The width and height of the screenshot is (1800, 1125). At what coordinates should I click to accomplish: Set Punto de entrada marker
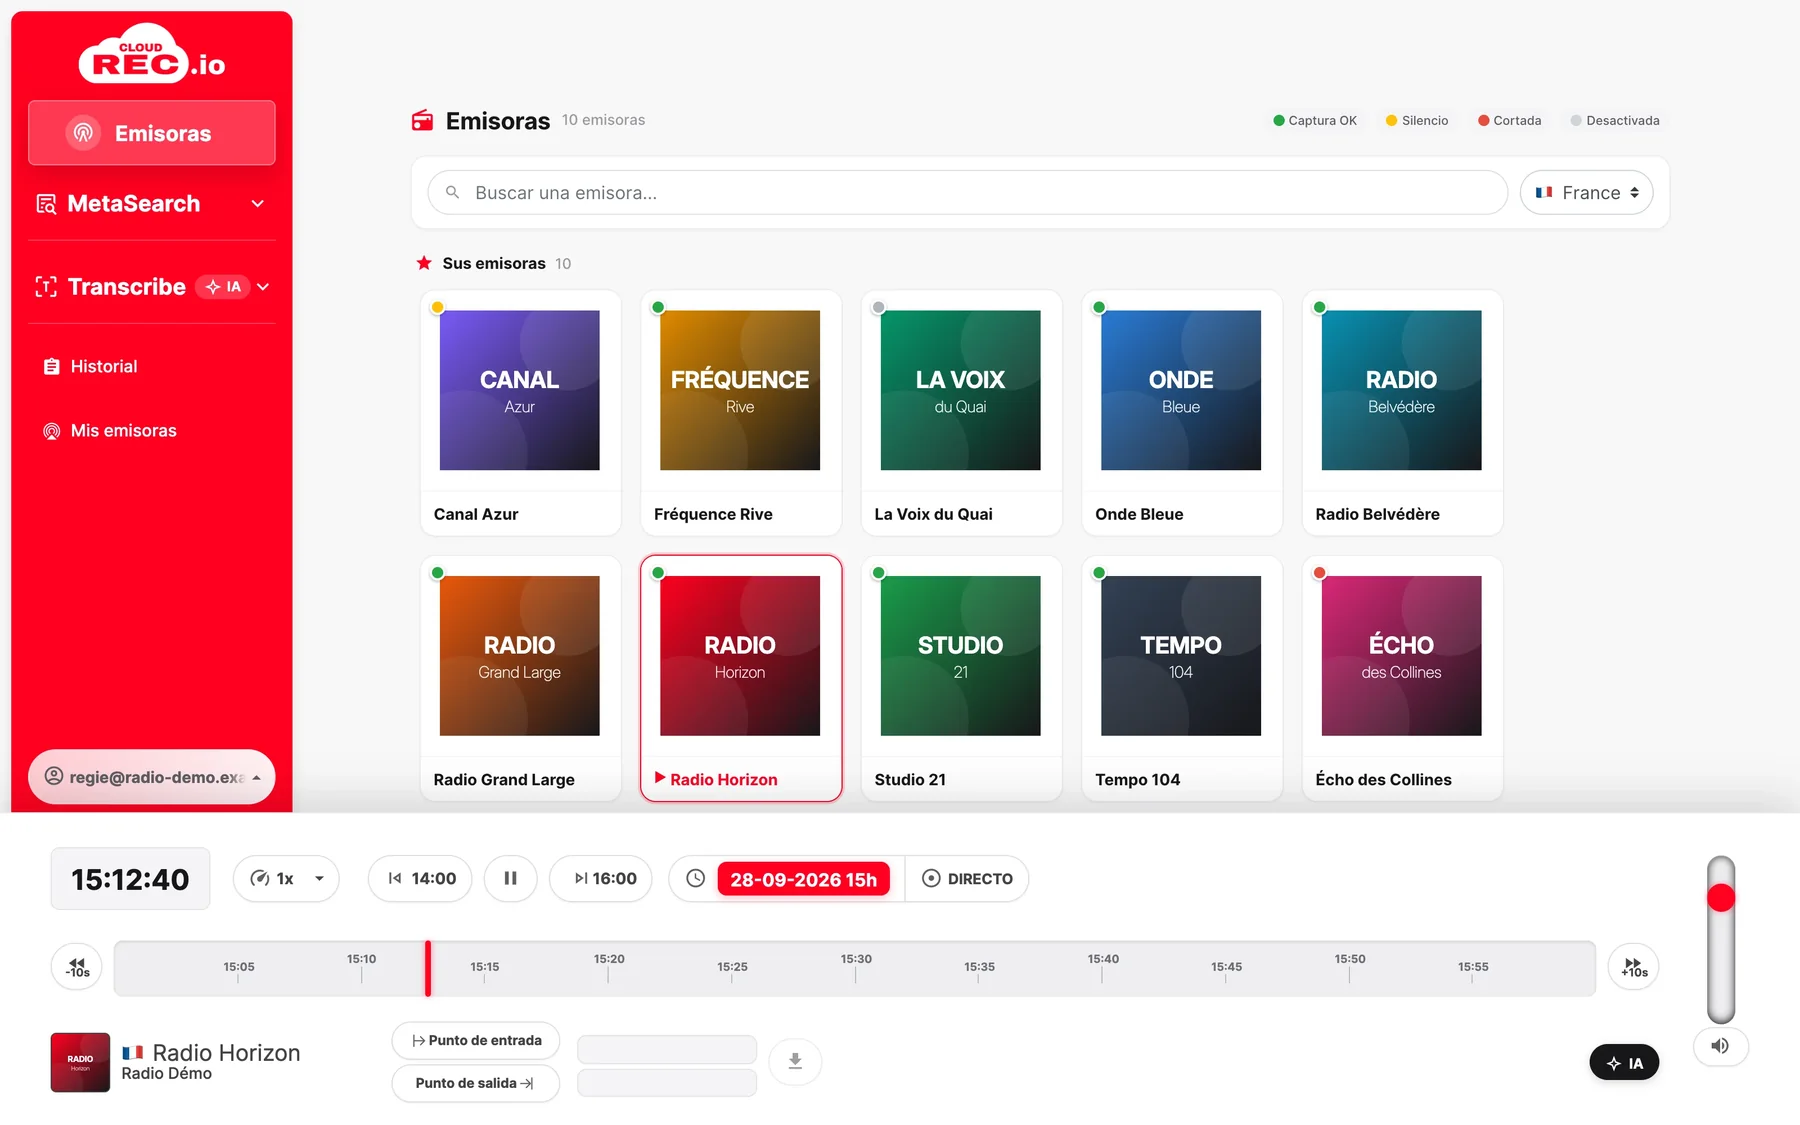pos(476,1041)
